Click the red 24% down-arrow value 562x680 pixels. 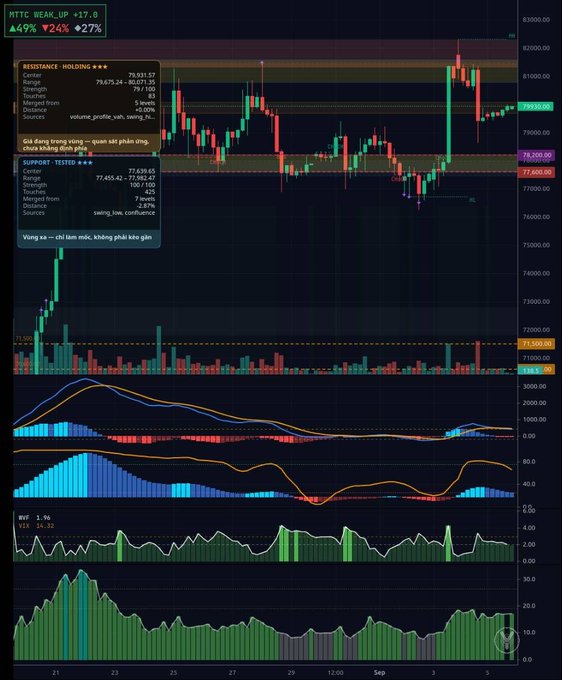click(x=56, y=29)
